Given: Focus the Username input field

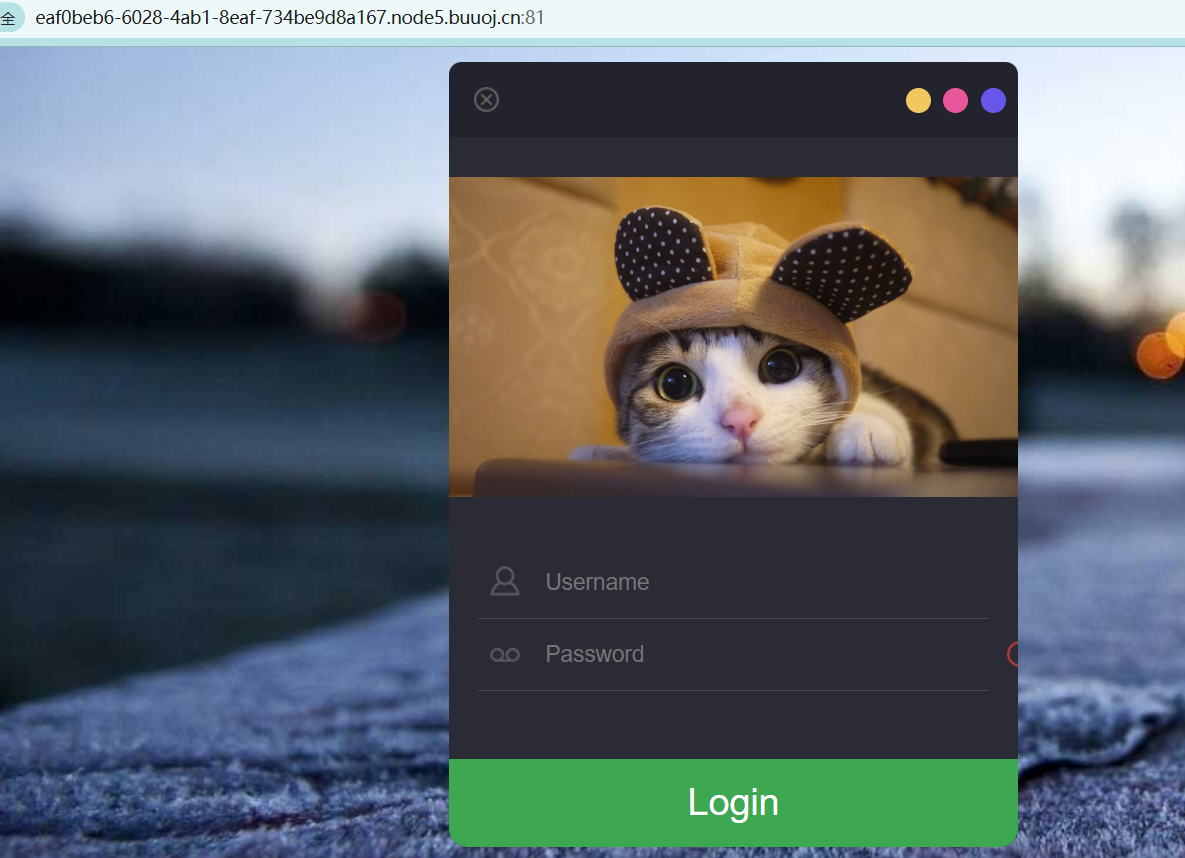Looking at the screenshot, I should click(760, 582).
